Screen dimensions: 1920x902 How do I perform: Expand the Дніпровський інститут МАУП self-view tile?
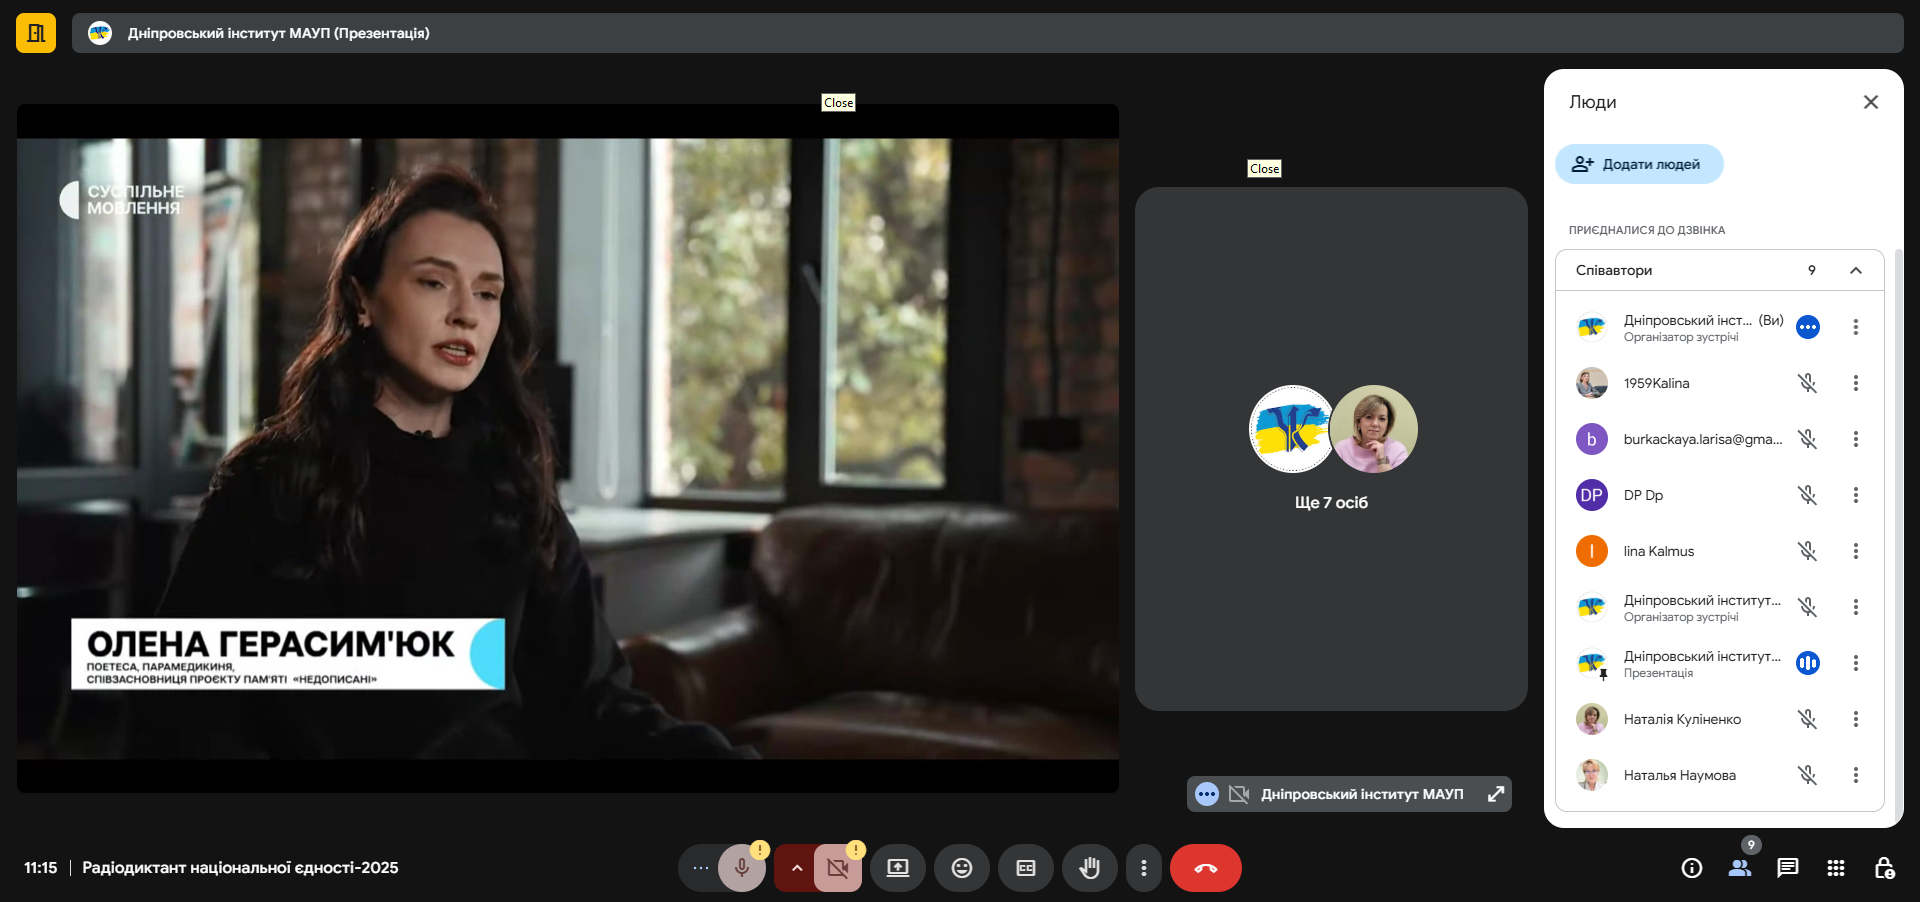tap(1495, 794)
